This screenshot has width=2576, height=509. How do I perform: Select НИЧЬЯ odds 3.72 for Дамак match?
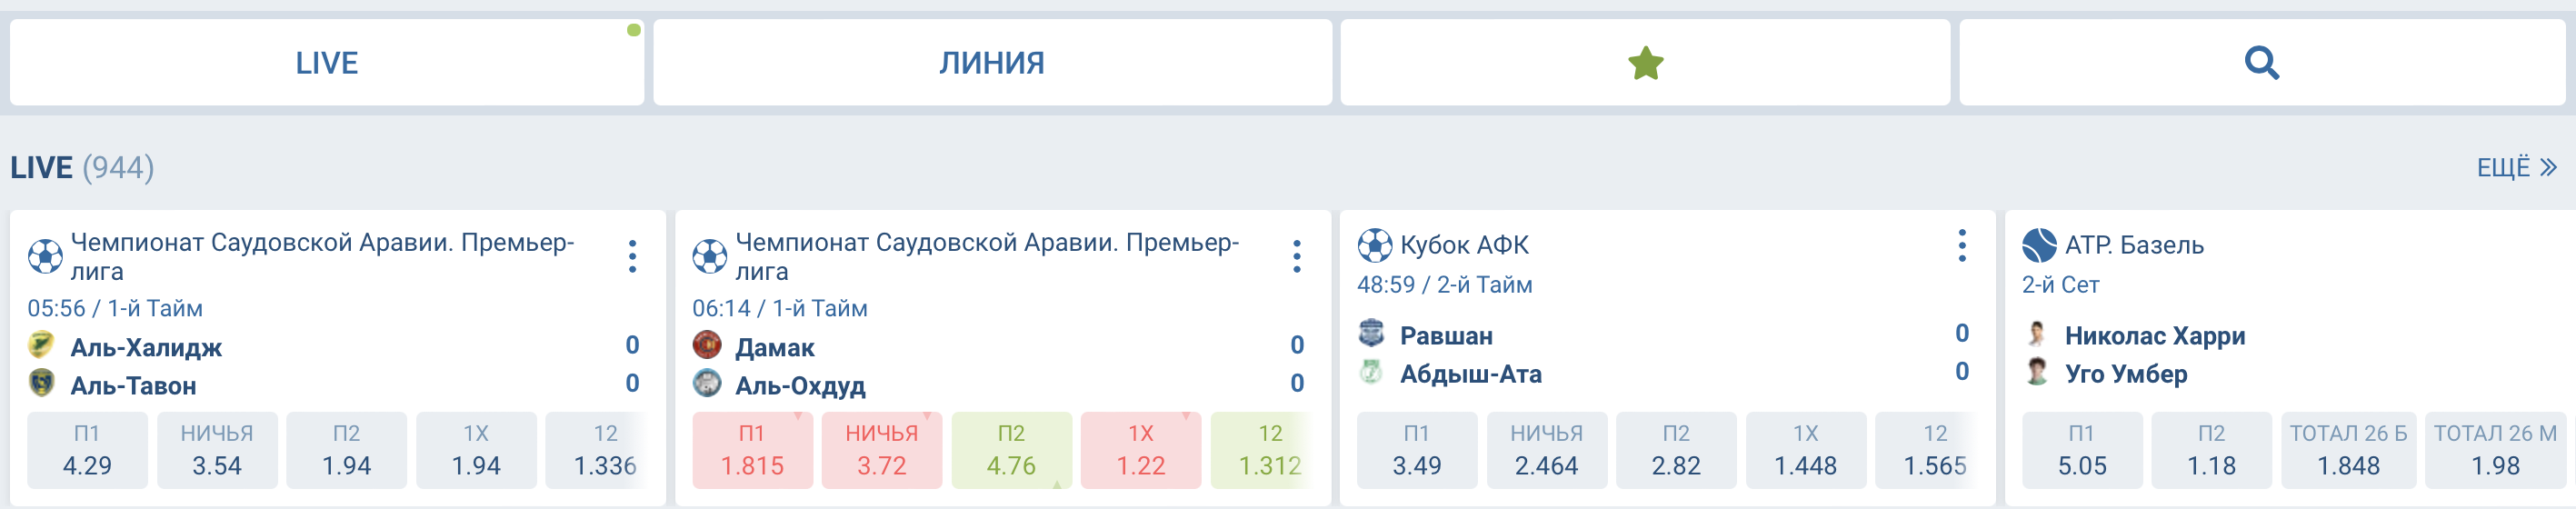[881, 451]
